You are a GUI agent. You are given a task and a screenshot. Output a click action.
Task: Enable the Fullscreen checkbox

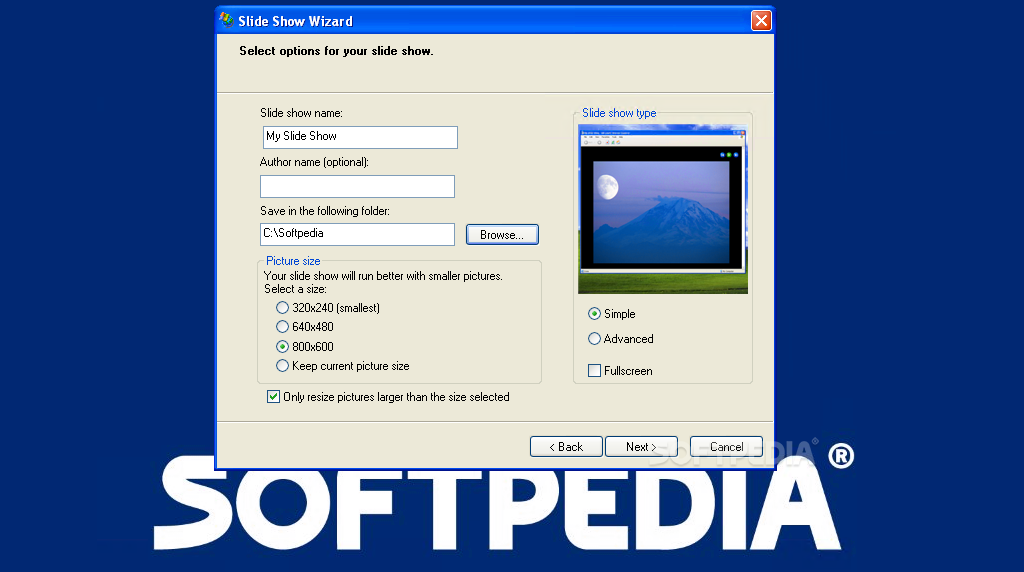(x=594, y=370)
